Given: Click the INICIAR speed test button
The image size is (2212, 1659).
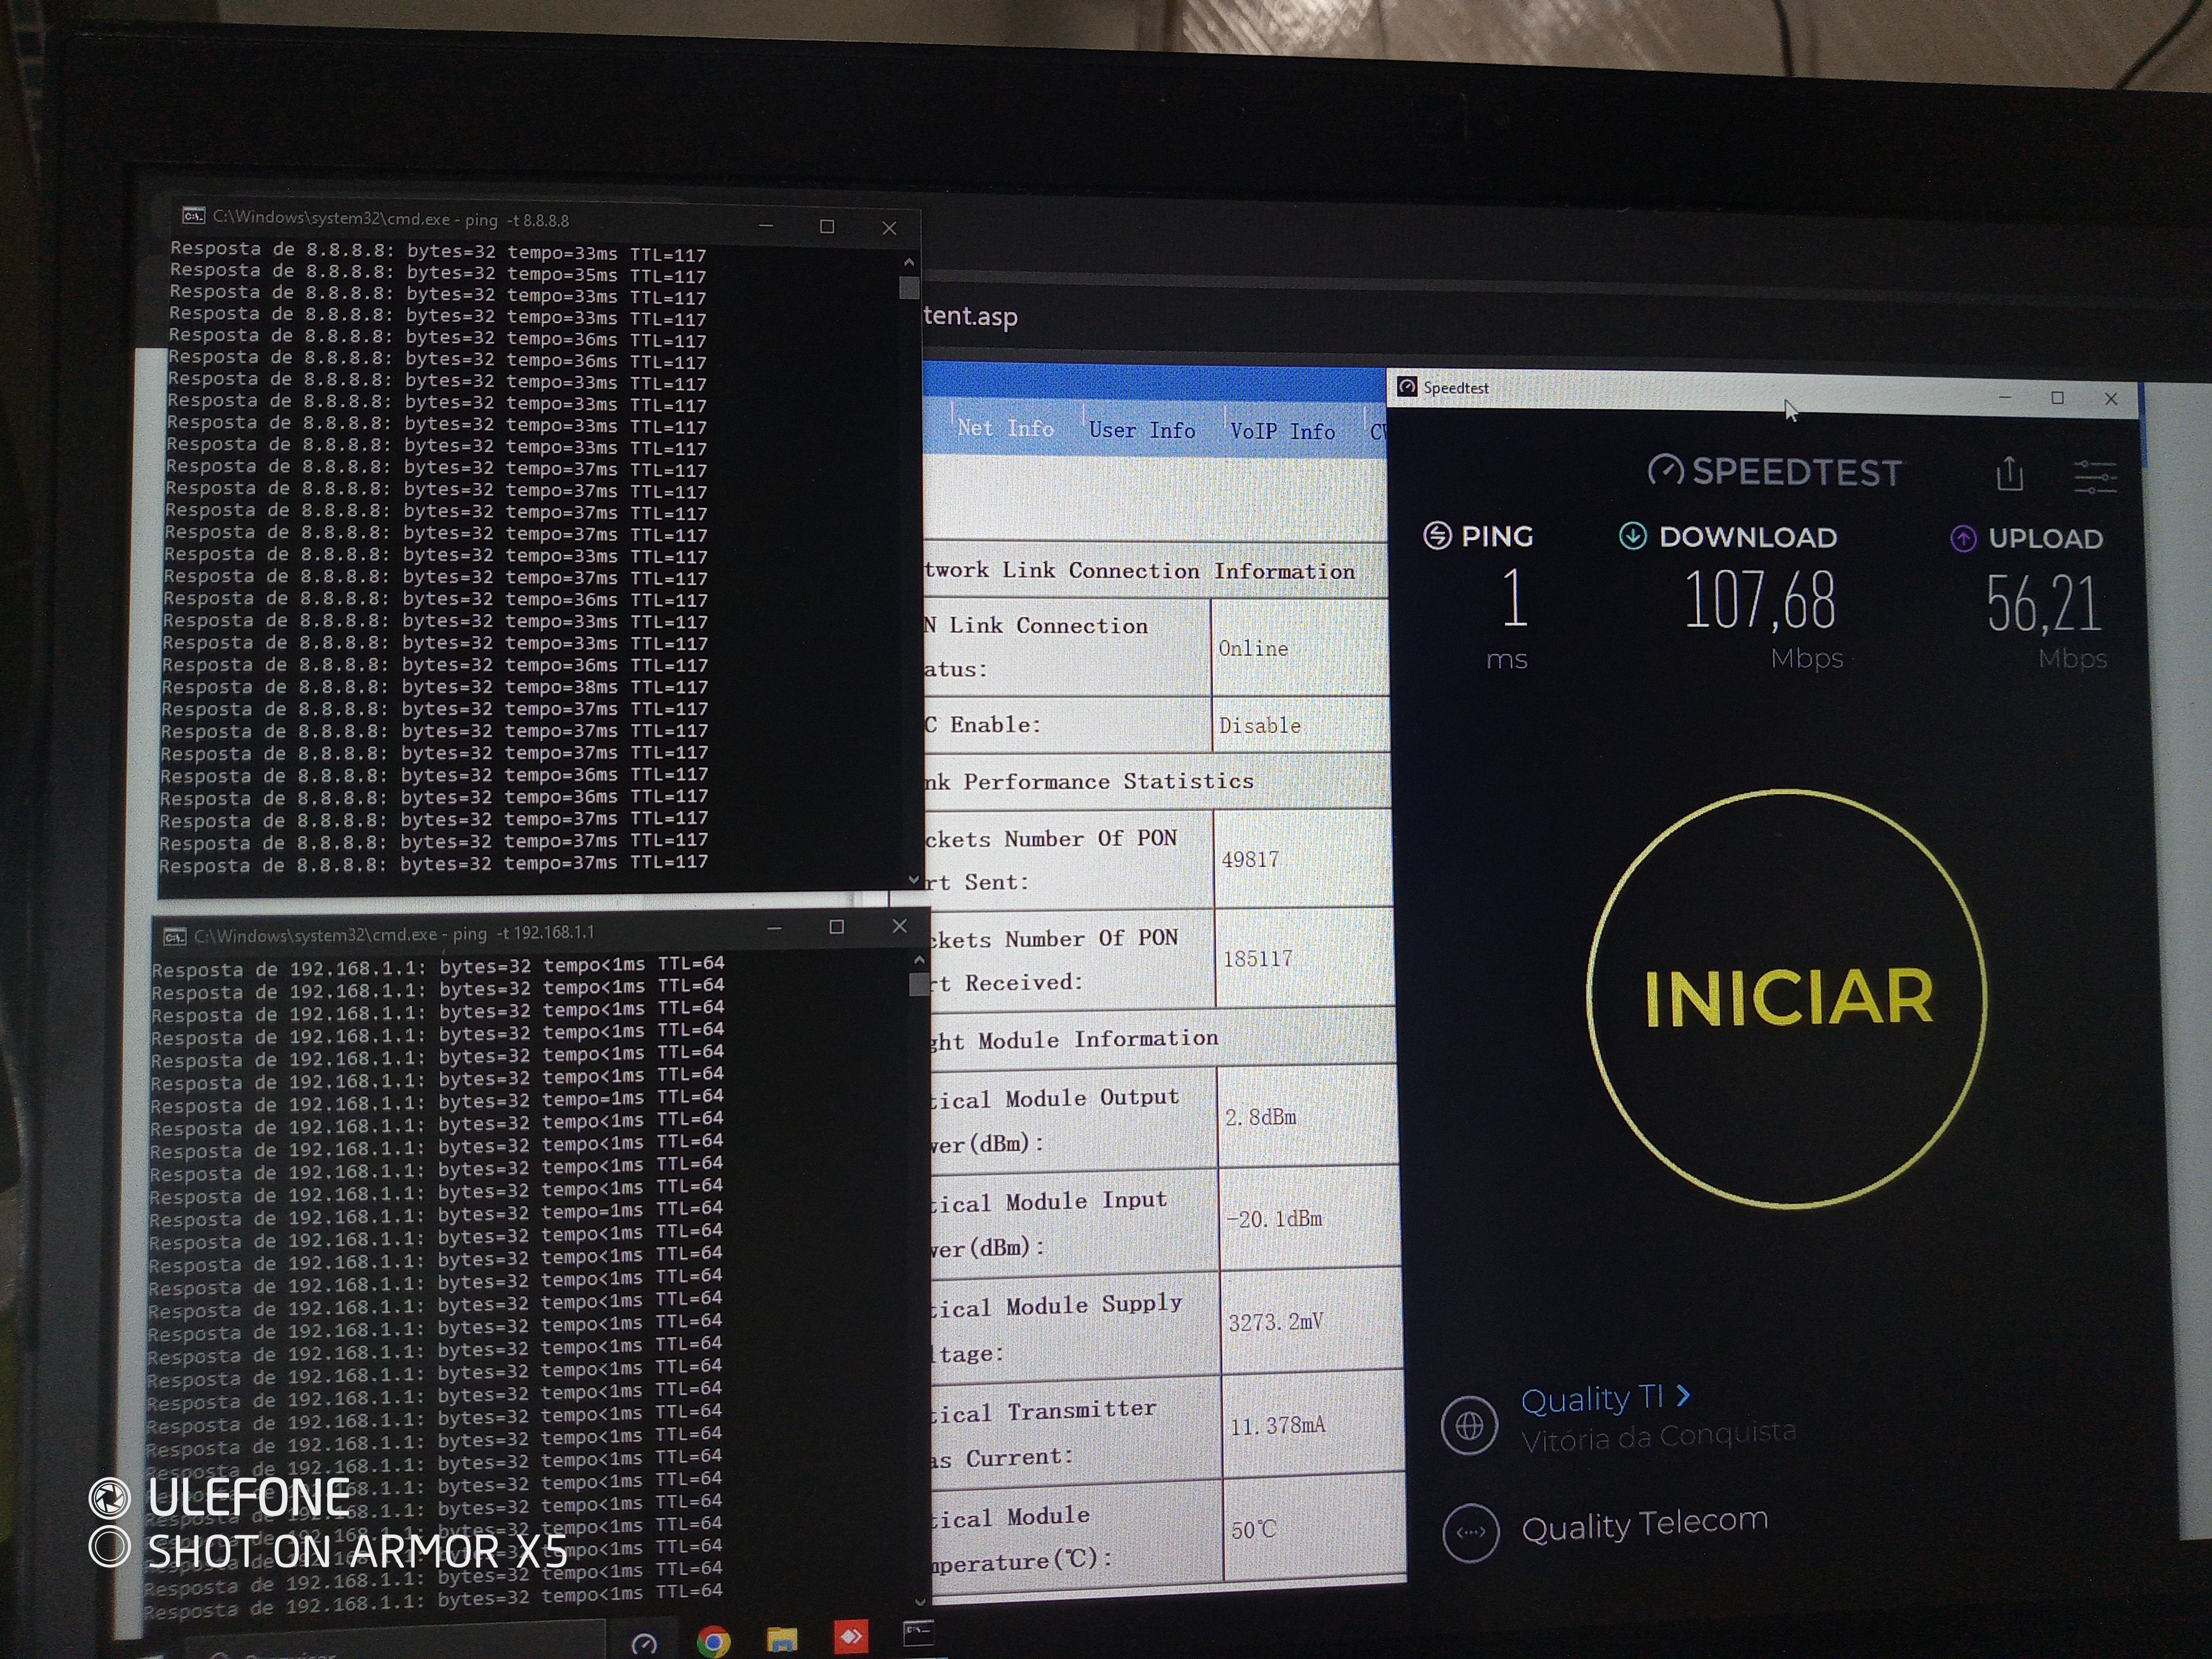Looking at the screenshot, I should coord(1787,998).
